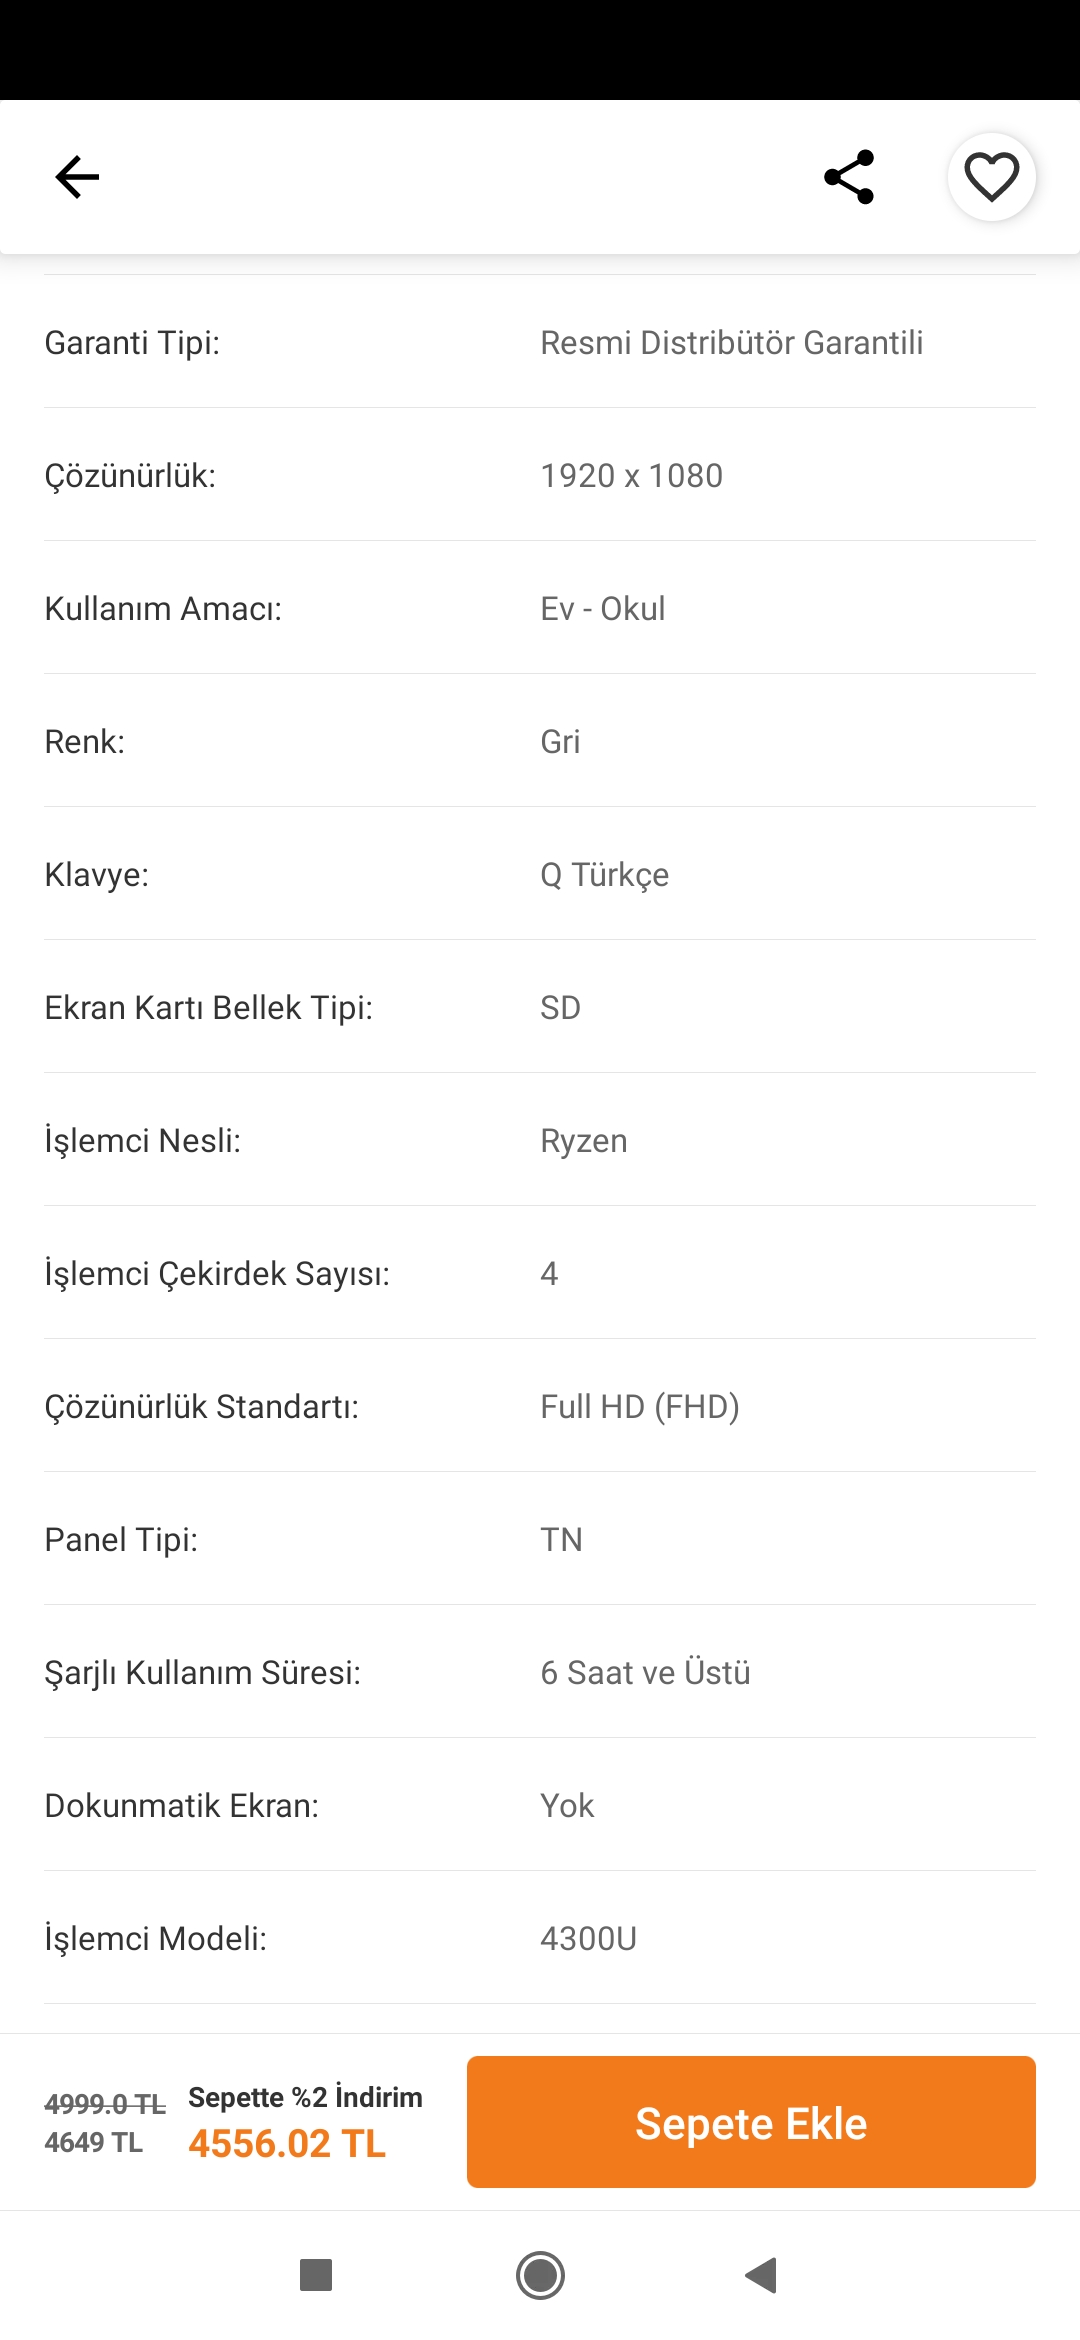
Task: Tap the Kullanım Amacı row label
Action: (163, 609)
